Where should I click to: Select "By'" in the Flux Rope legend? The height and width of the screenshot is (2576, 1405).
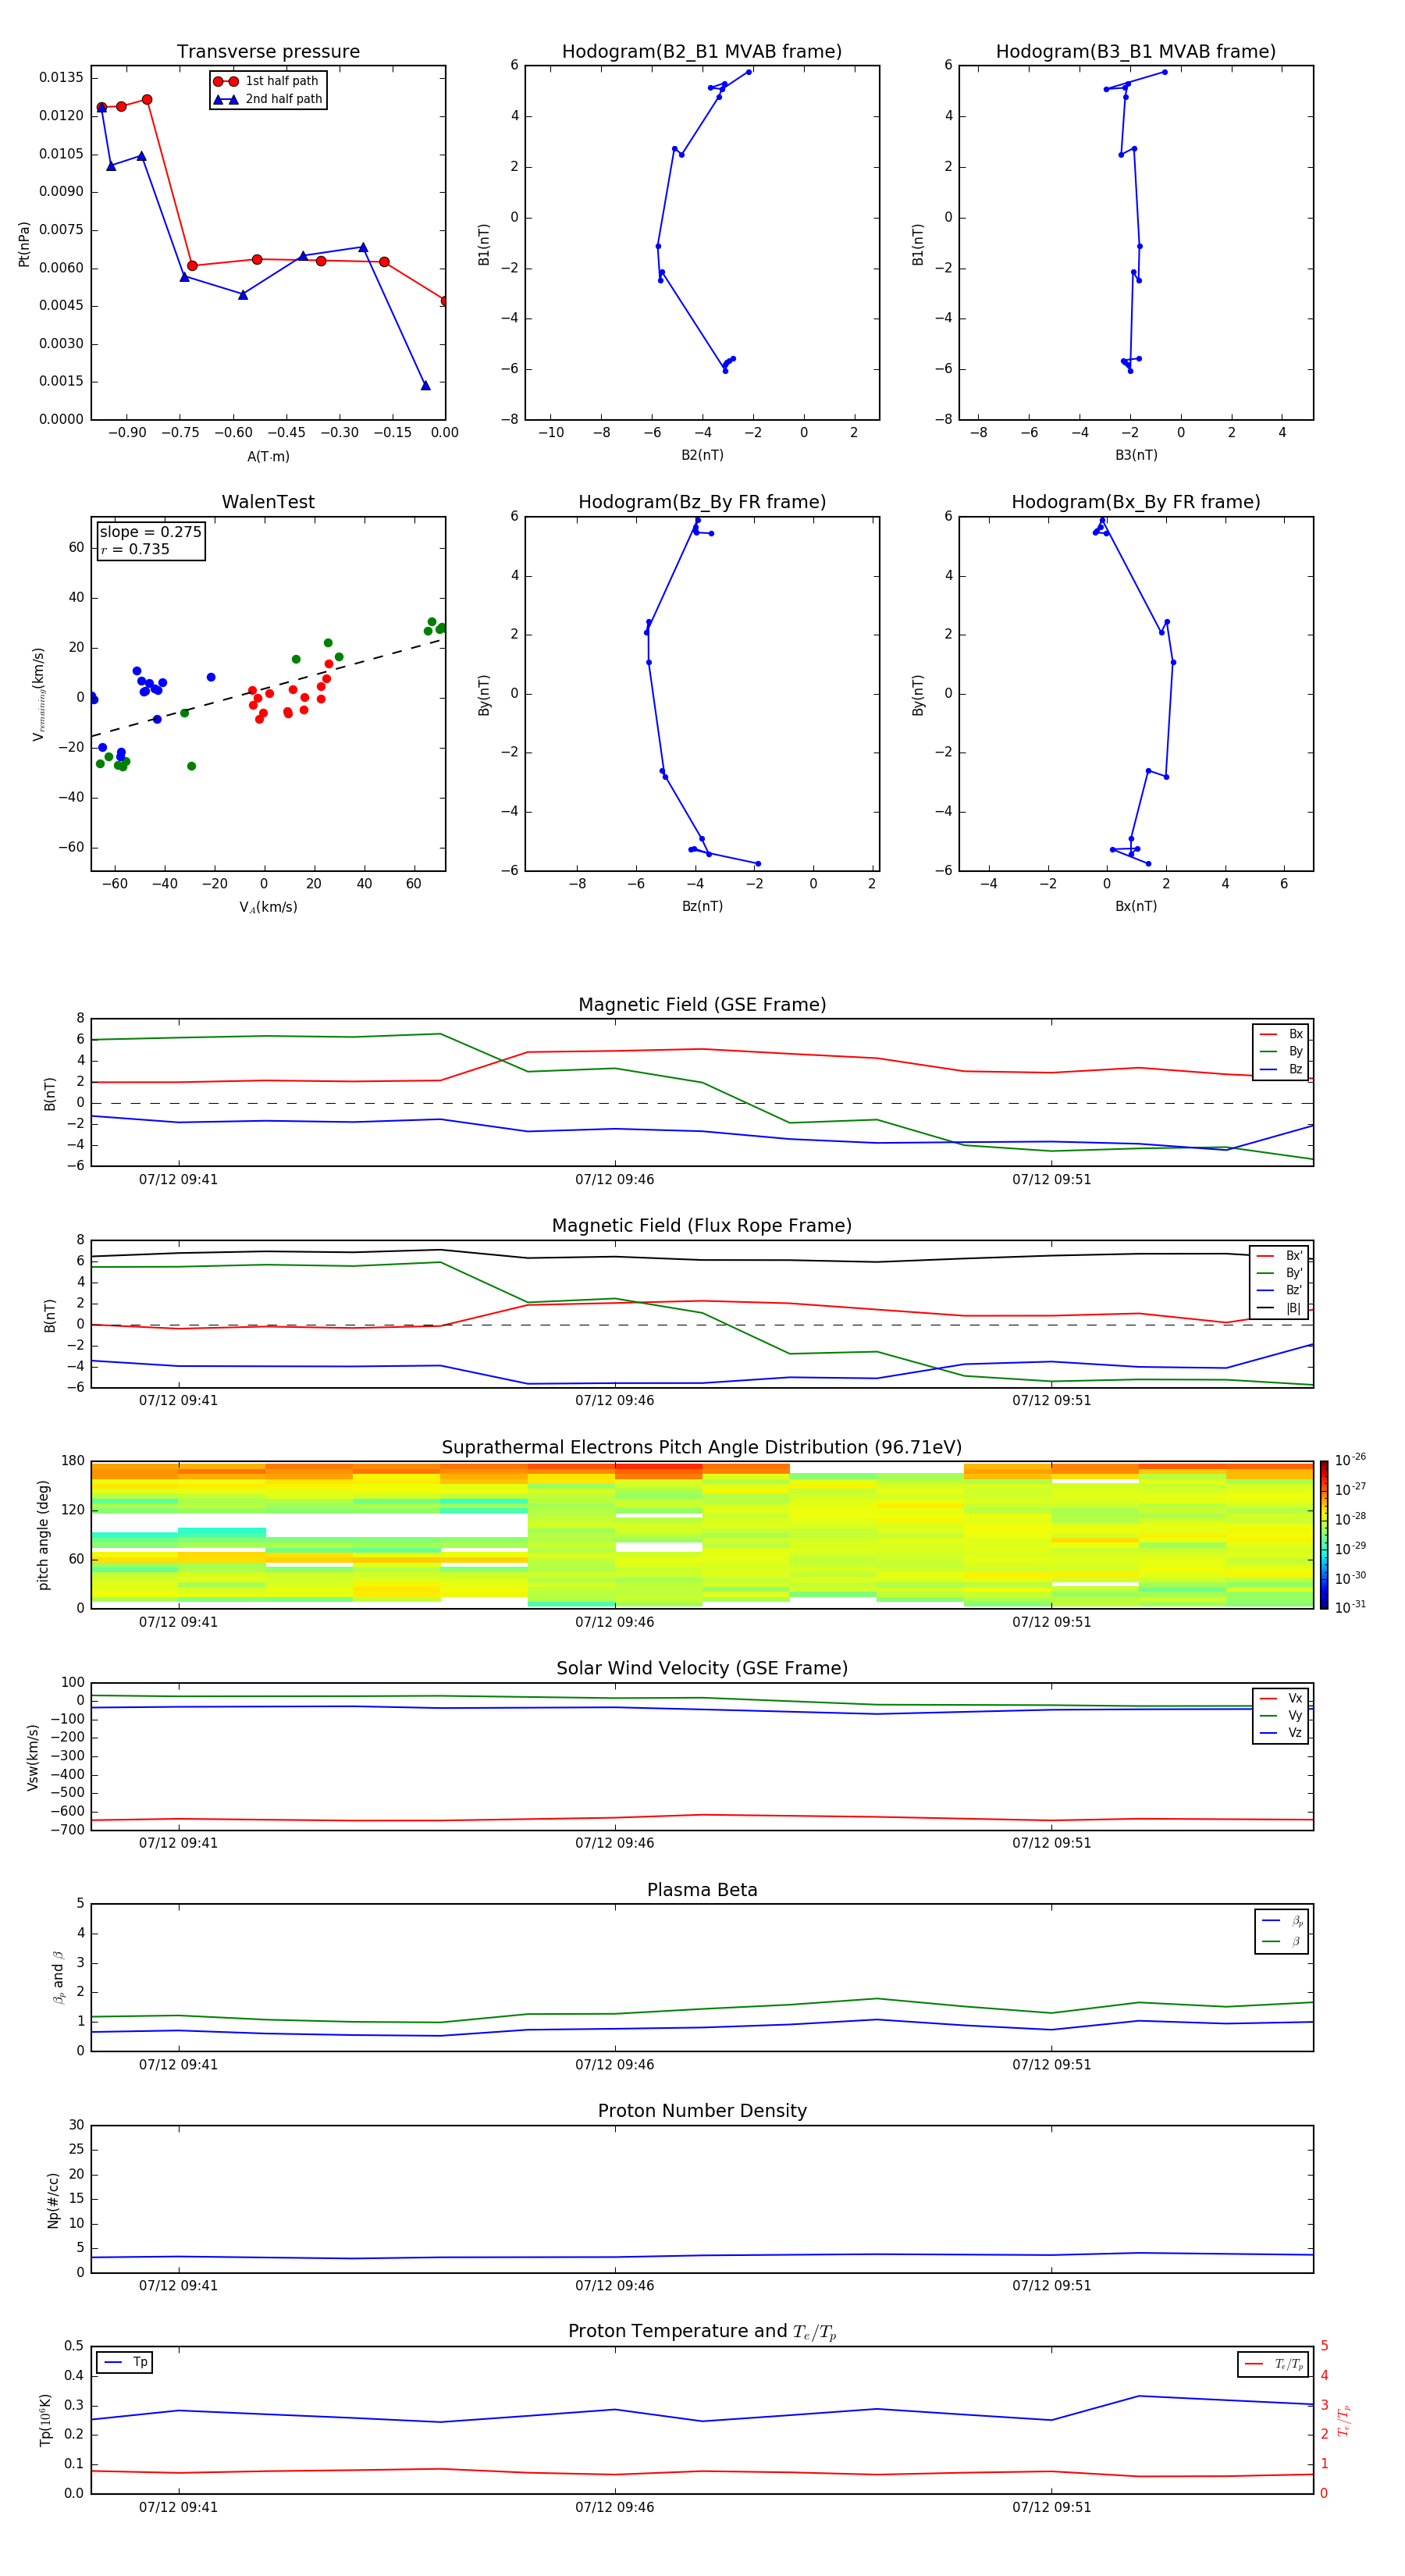[1279, 1273]
